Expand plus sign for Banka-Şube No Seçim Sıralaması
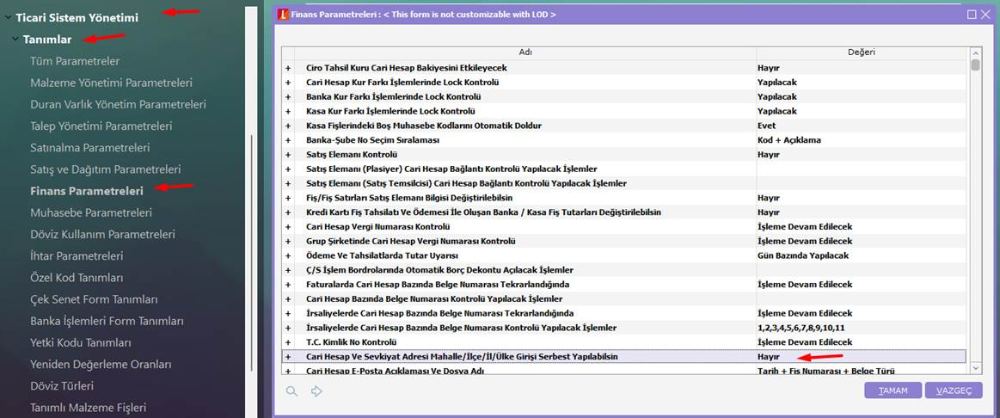This screenshot has width=1000, height=418. pyautogui.click(x=288, y=140)
